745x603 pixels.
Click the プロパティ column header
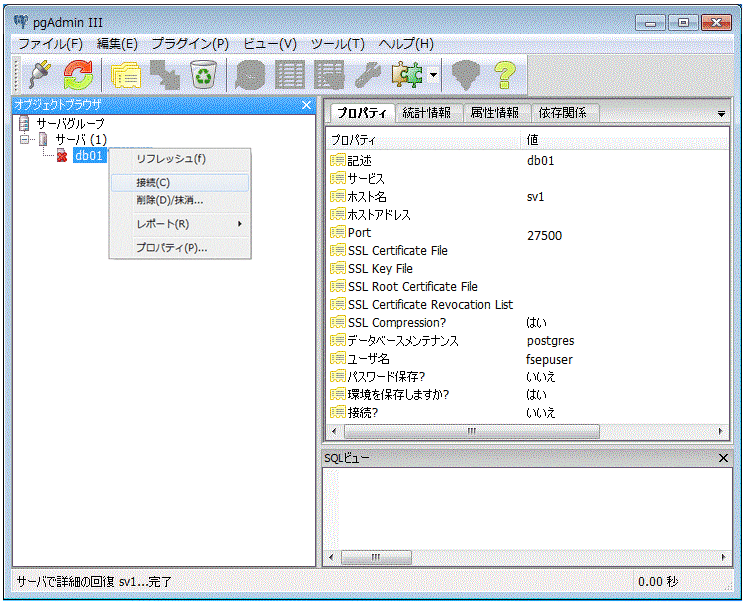coord(424,140)
